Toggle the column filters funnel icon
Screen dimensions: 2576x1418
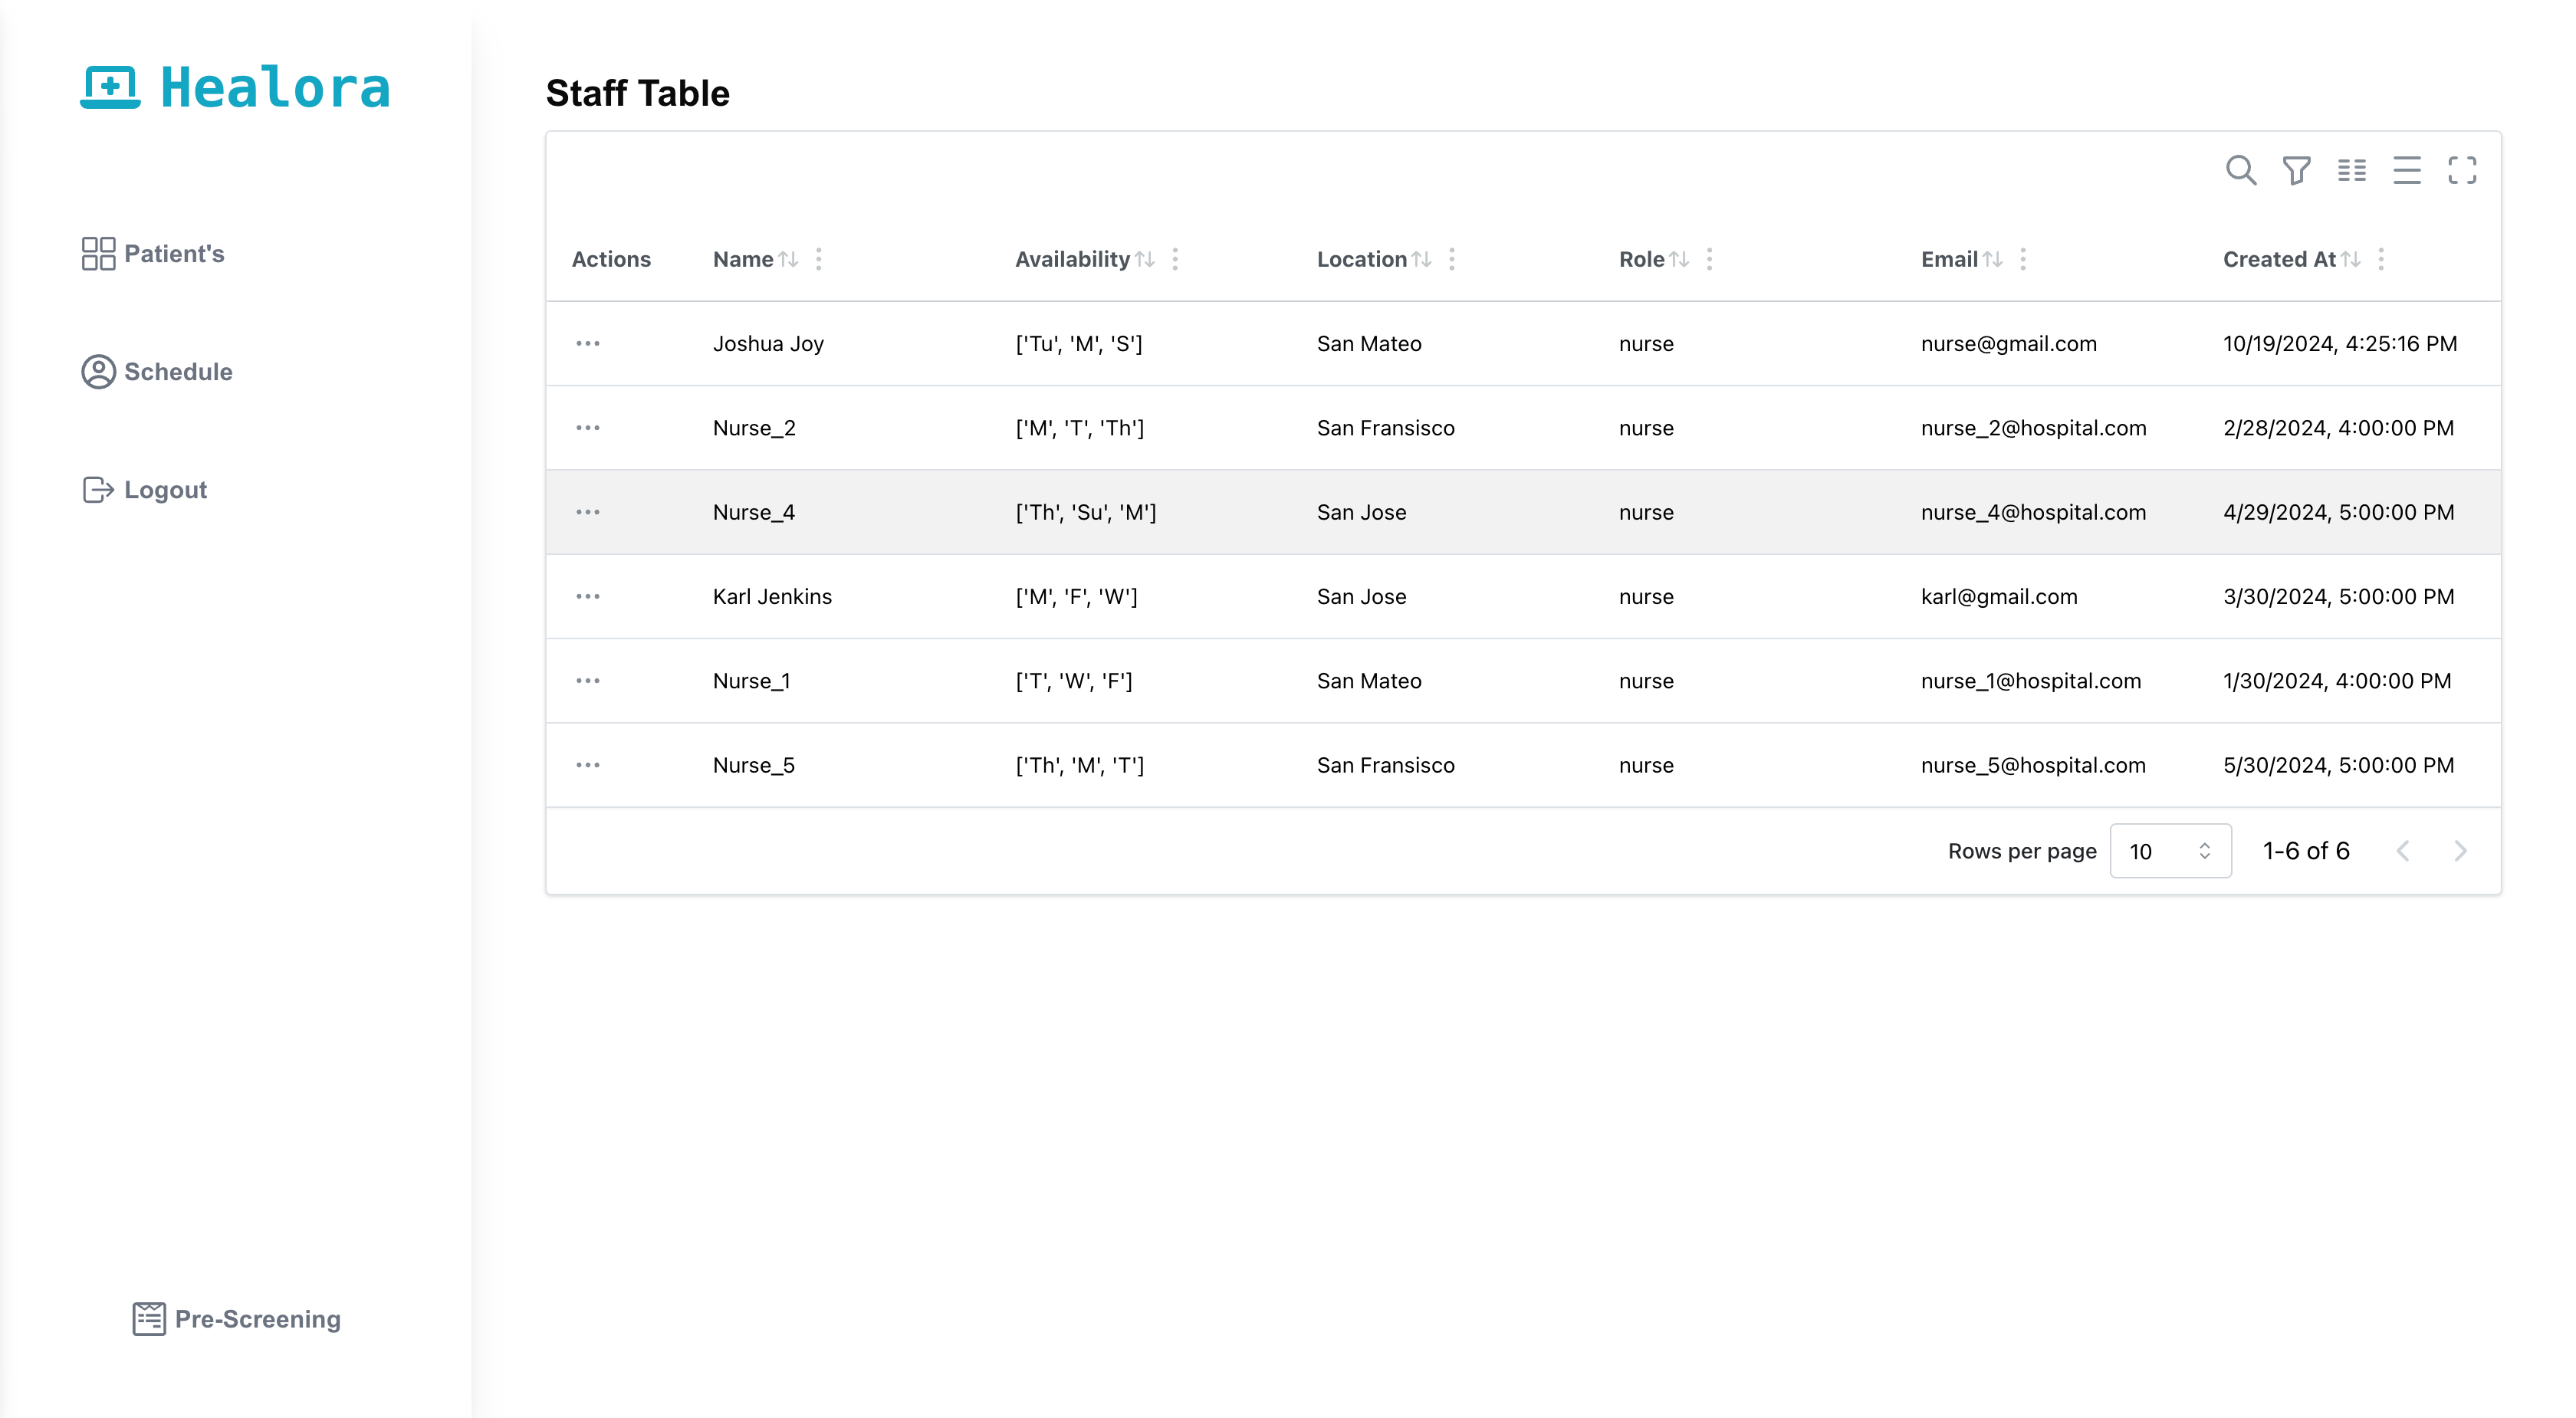[2296, 170]
